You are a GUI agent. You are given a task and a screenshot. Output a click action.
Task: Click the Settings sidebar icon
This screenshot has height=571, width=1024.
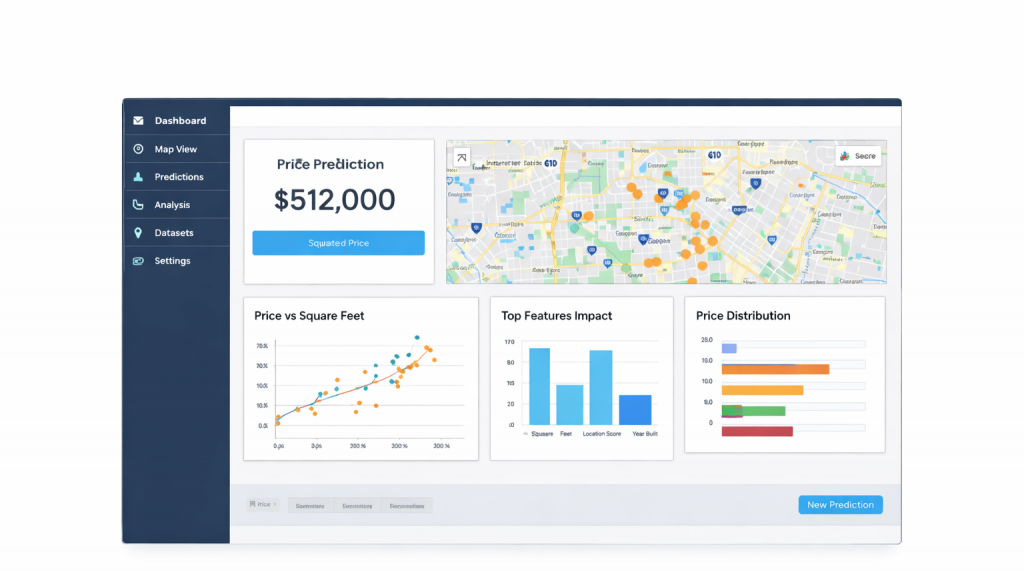(138, 261)
